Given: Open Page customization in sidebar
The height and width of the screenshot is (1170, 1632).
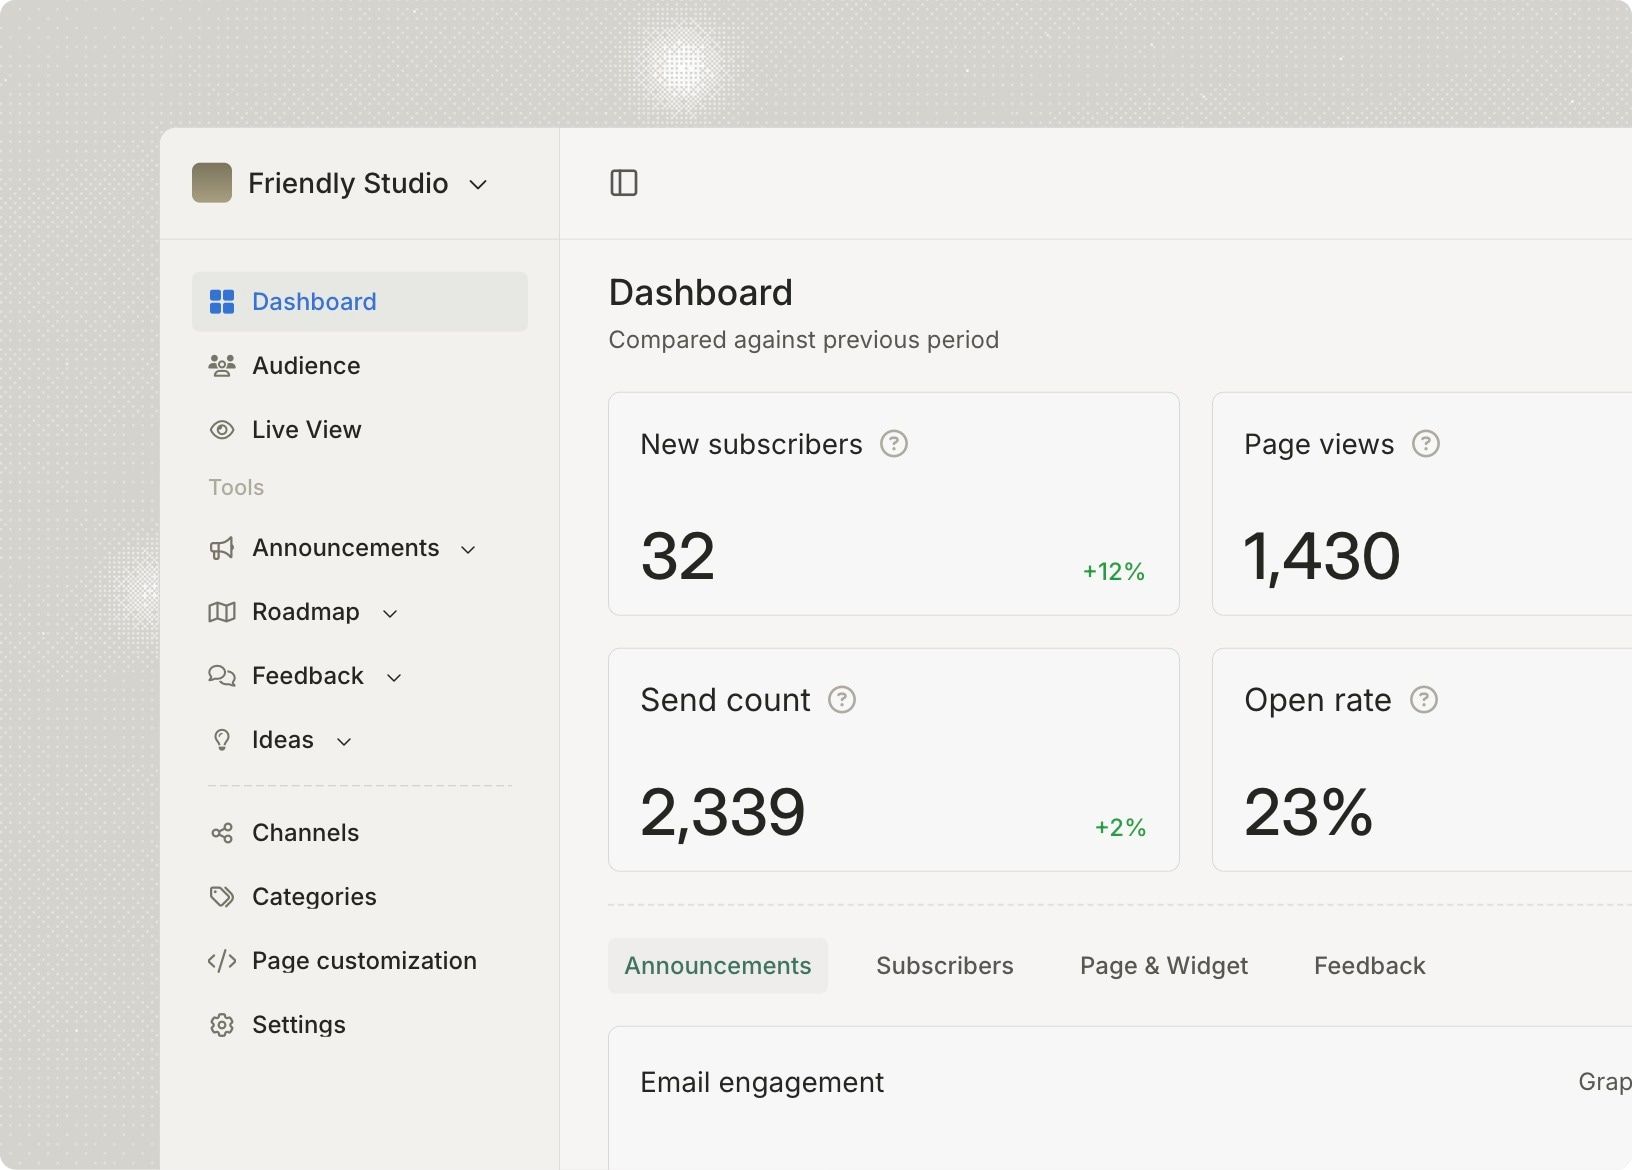Looking at the screenshot, I should [x=364, y=961].
